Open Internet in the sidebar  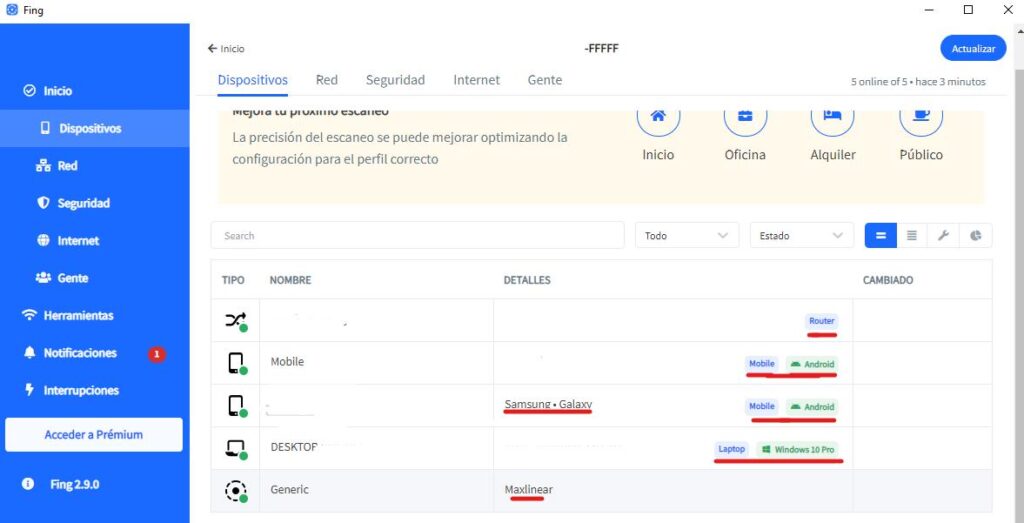pos(68,240)
